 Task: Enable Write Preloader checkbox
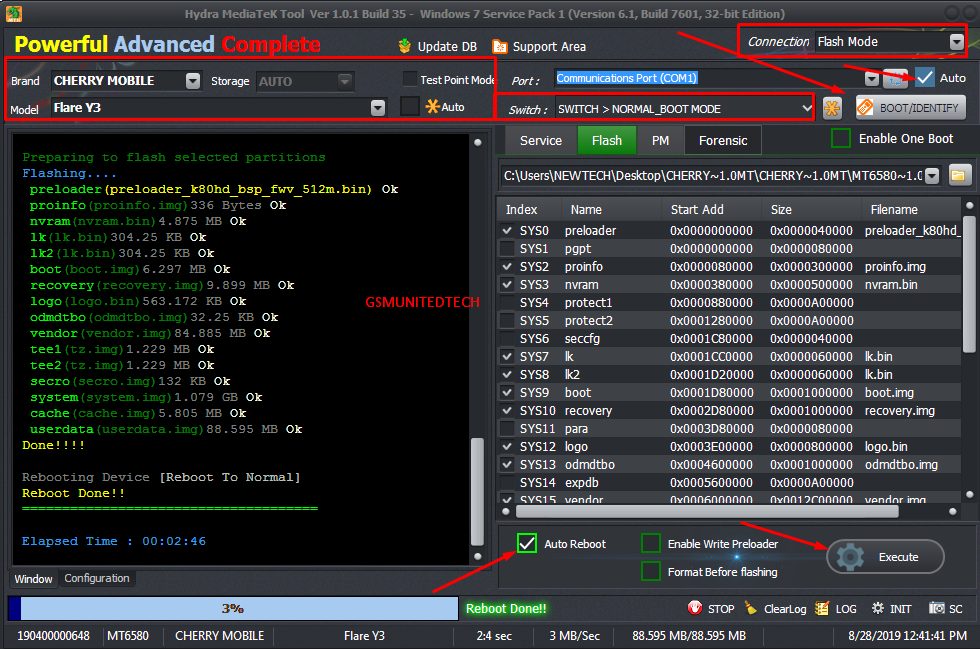[651, 543]
